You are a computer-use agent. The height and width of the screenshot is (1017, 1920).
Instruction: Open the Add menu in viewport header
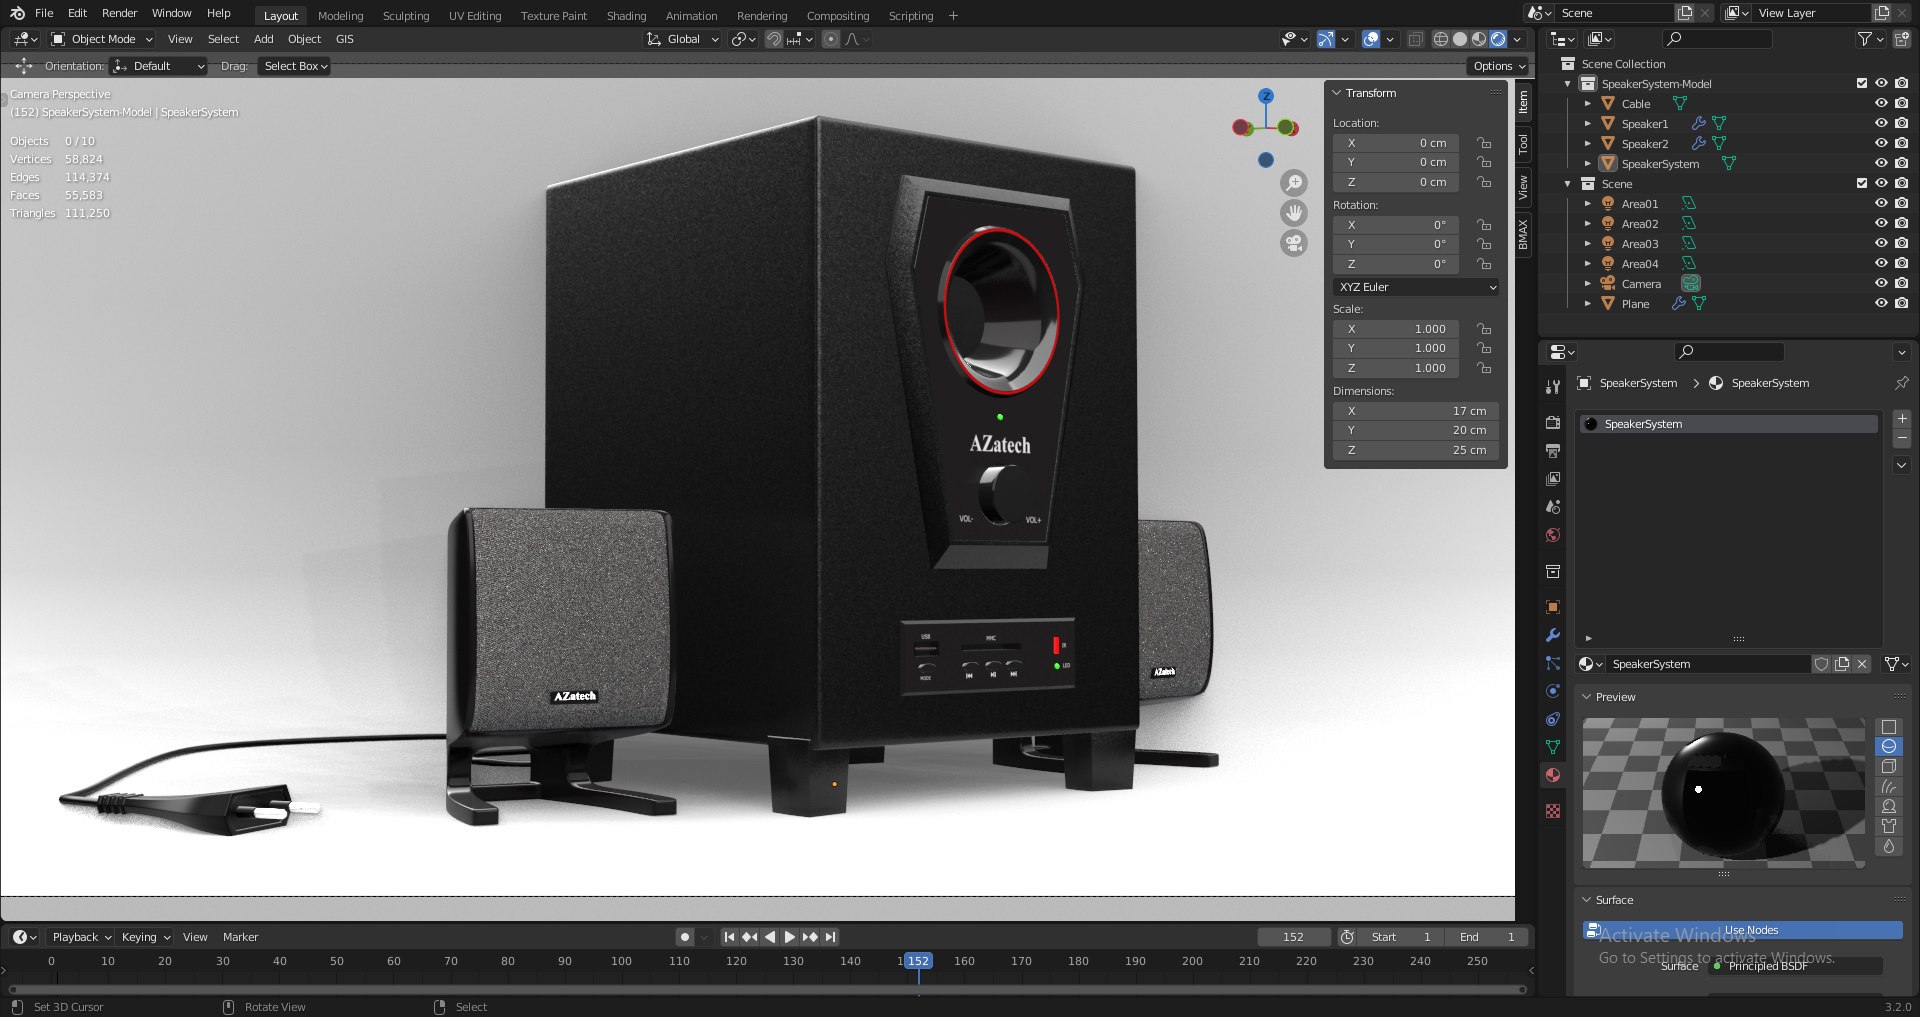point(263,39)
